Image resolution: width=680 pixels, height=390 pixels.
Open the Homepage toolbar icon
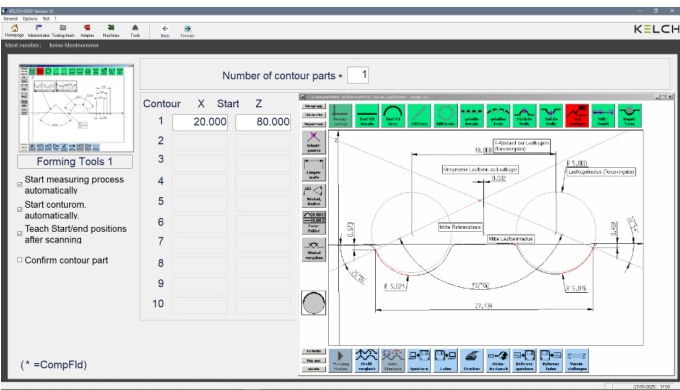click(14, 30)
